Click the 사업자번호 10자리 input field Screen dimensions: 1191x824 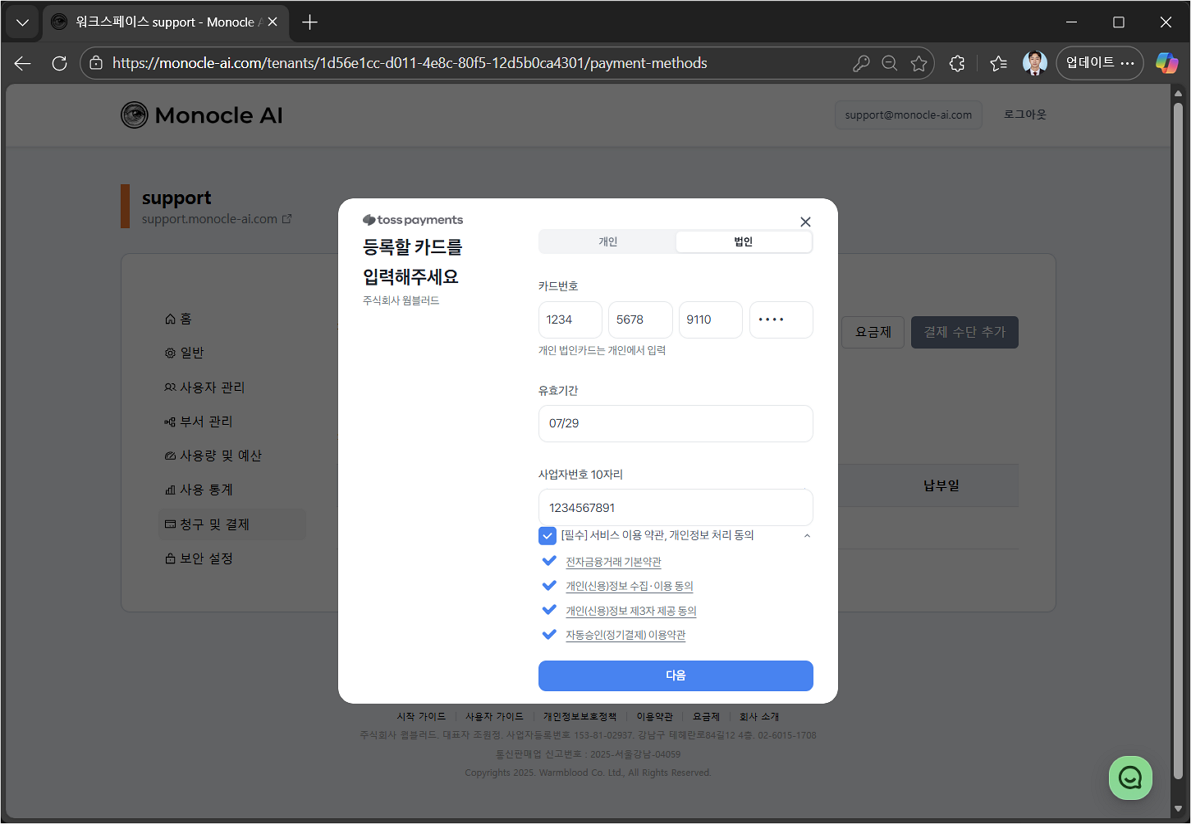675,507
